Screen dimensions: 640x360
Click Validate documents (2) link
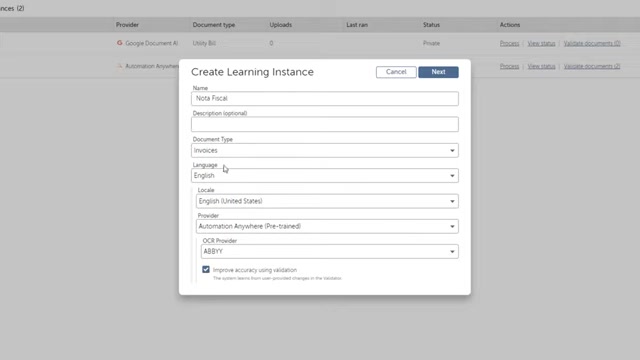(x=592, y=66)
